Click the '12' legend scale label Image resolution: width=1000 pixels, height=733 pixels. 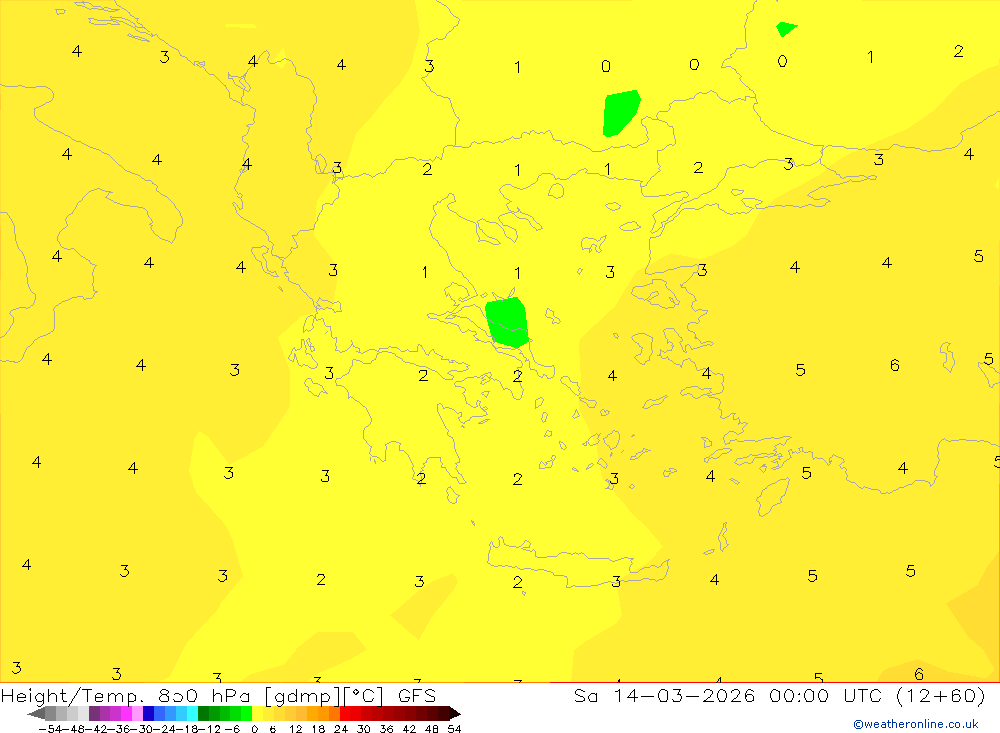tap(295, 729)
